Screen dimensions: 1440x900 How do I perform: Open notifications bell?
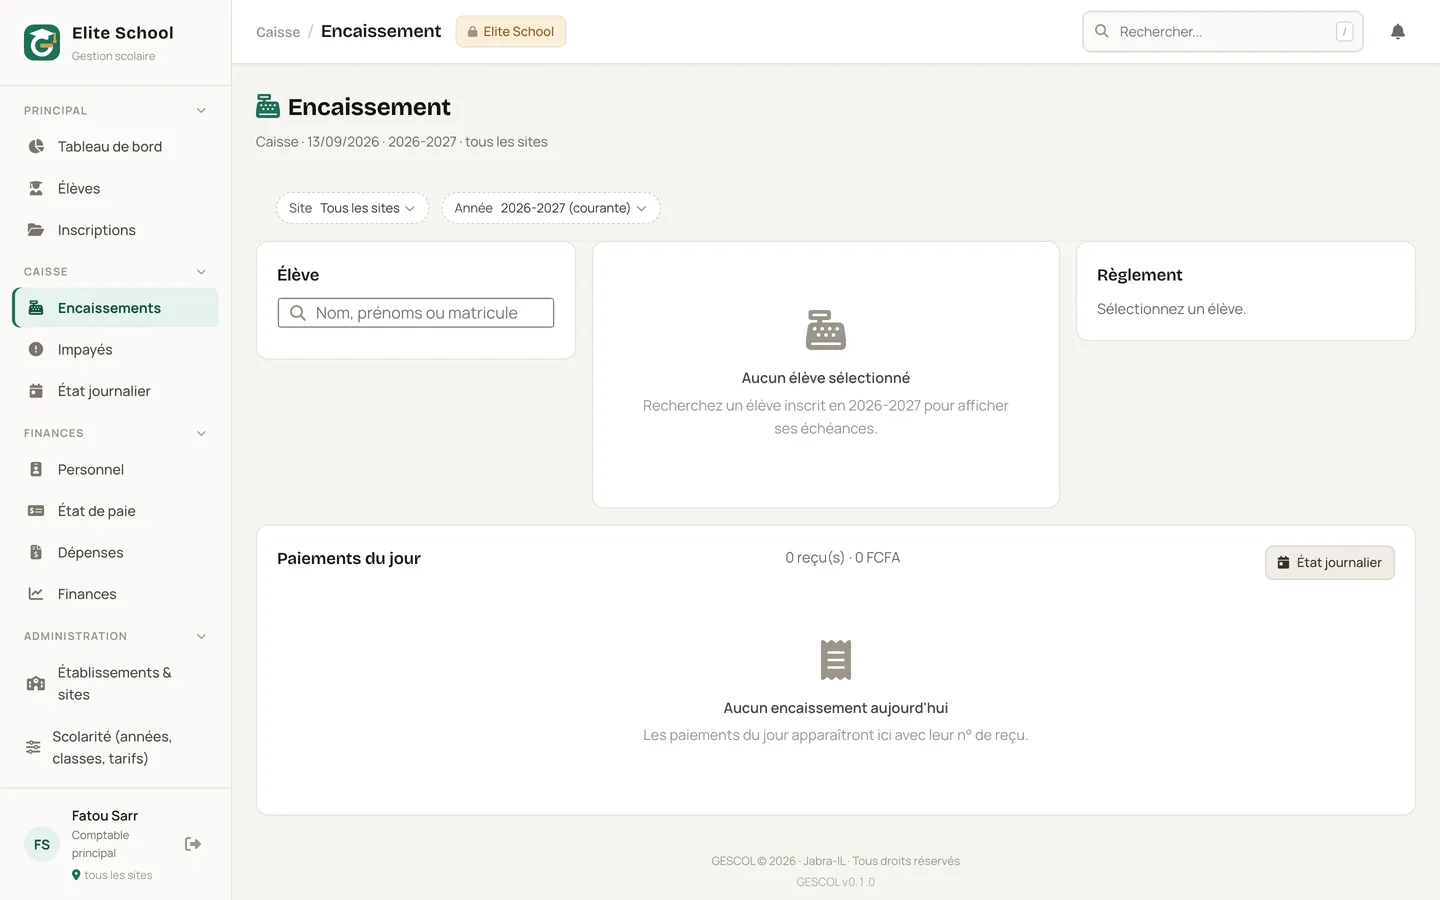click(1398, 32)
